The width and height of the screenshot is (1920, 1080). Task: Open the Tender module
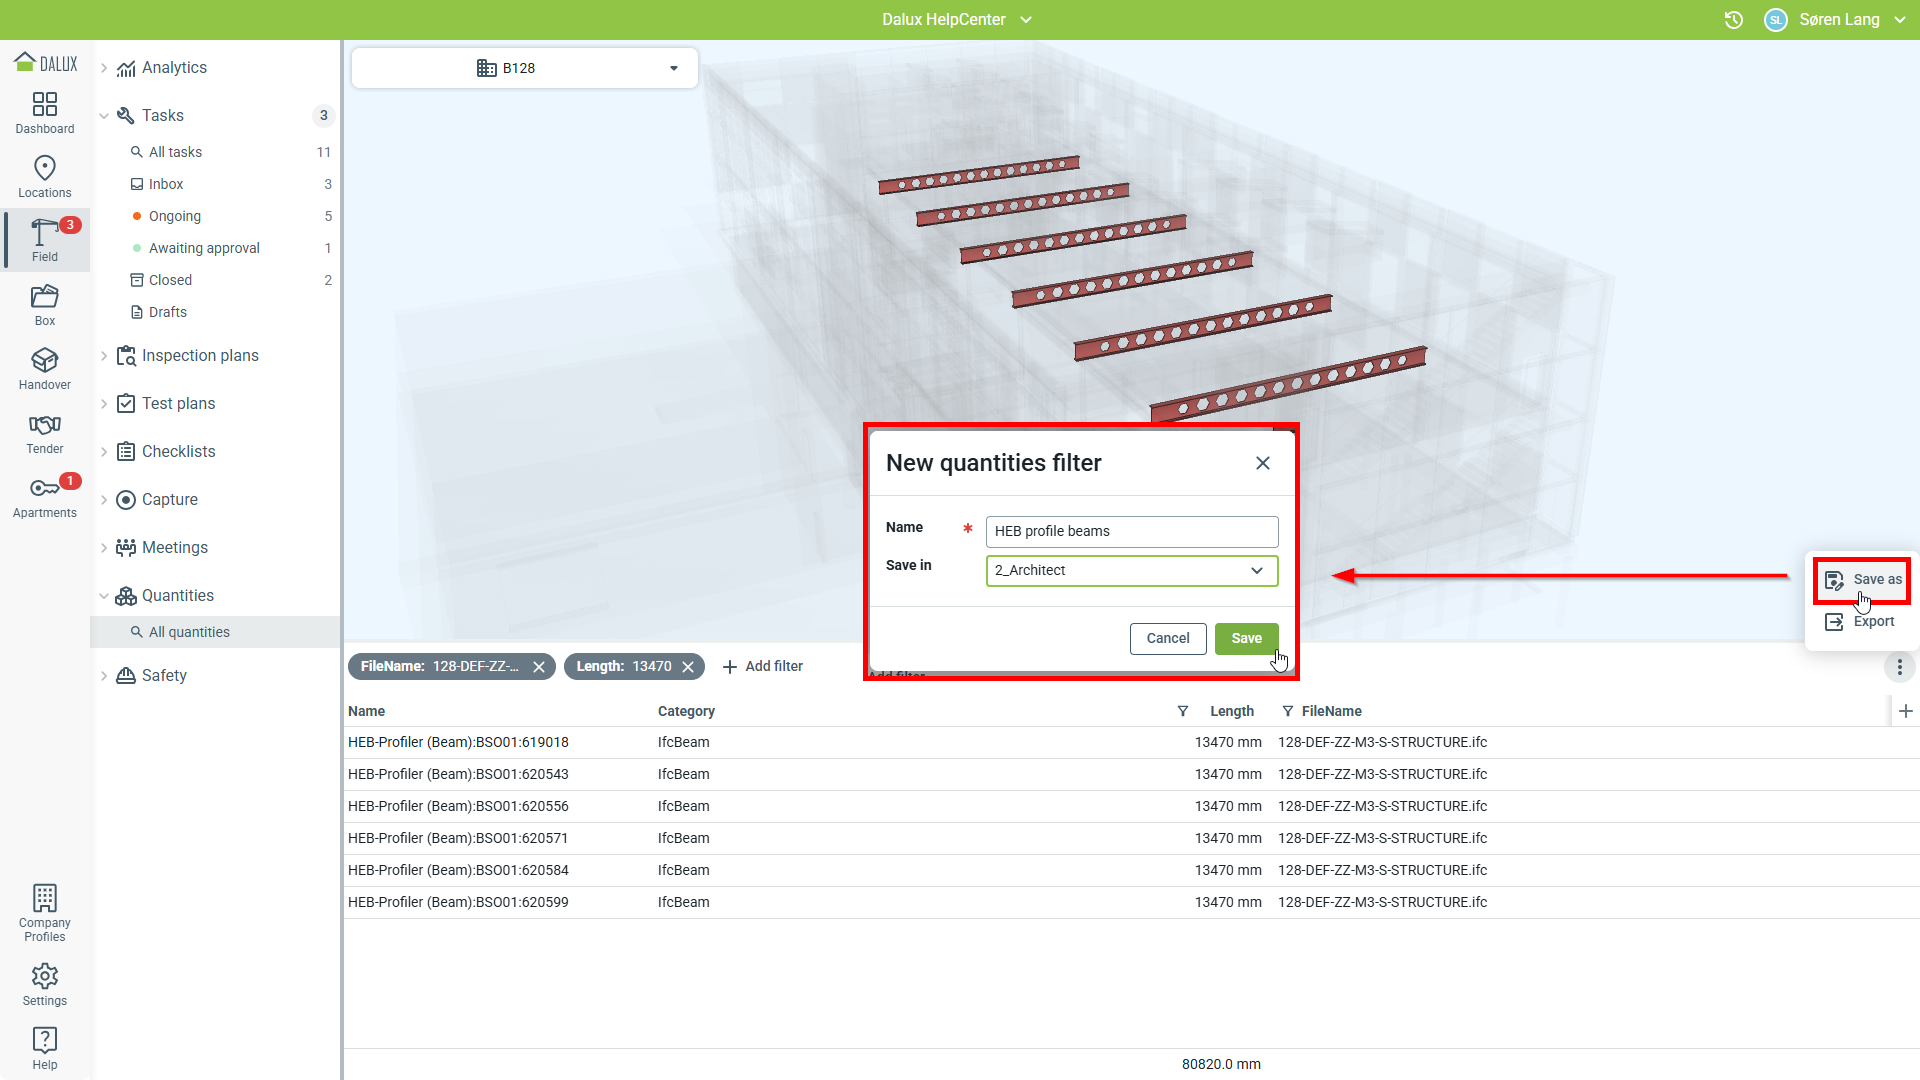45,432
